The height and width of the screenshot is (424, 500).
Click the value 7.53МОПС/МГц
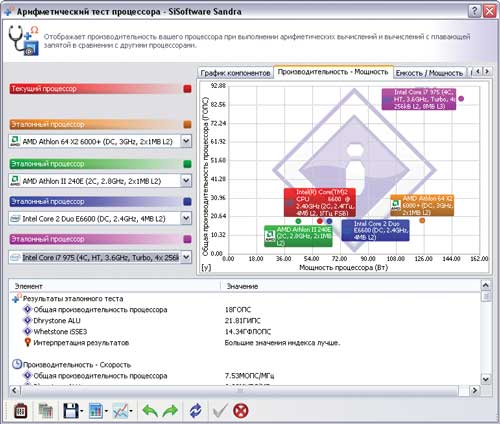point(249,376)
